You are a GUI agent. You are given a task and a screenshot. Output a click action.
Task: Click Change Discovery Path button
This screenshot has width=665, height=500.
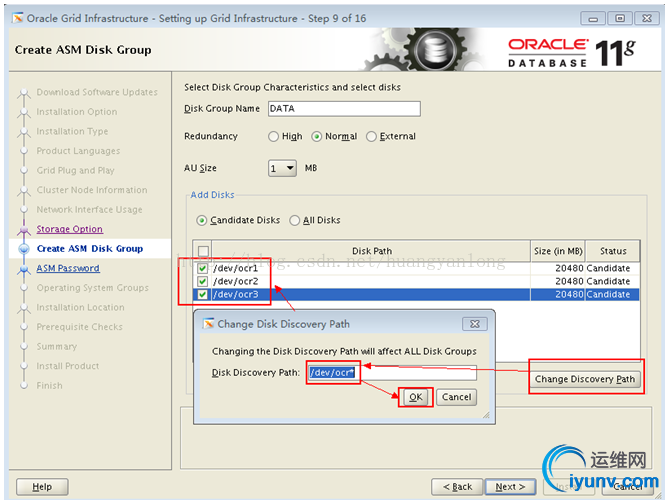pyautogui.click(x=585, y=379)
